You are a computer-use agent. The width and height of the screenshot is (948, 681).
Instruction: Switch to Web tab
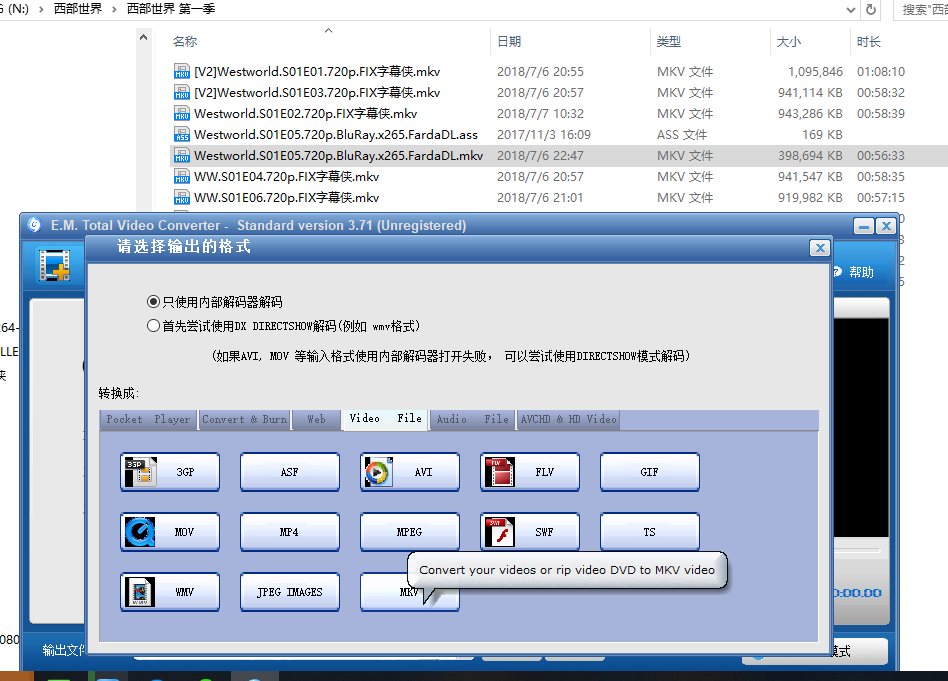pos(316,419)
